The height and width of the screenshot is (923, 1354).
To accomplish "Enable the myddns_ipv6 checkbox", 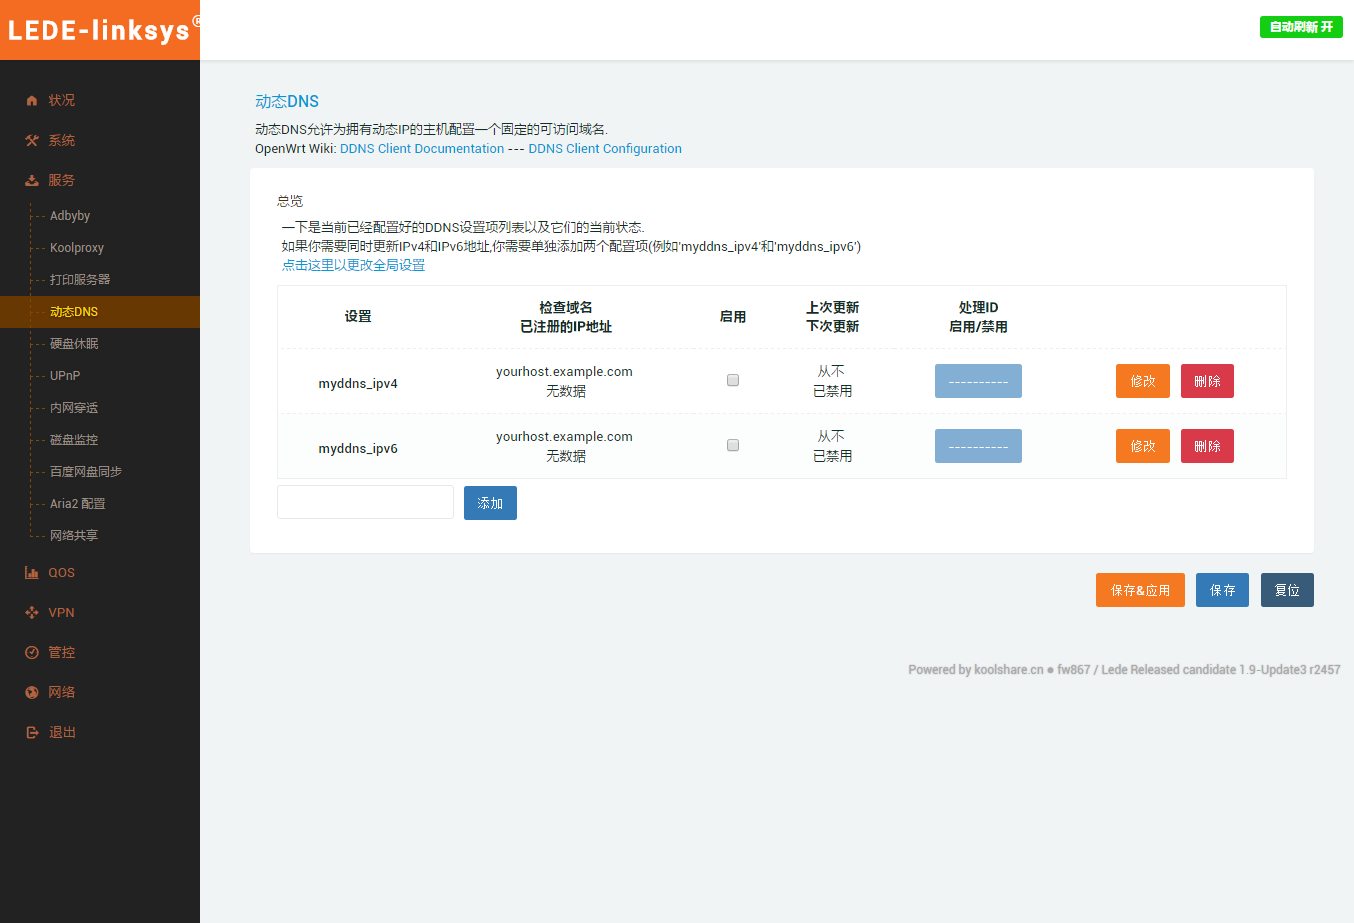I will point(733,445).
